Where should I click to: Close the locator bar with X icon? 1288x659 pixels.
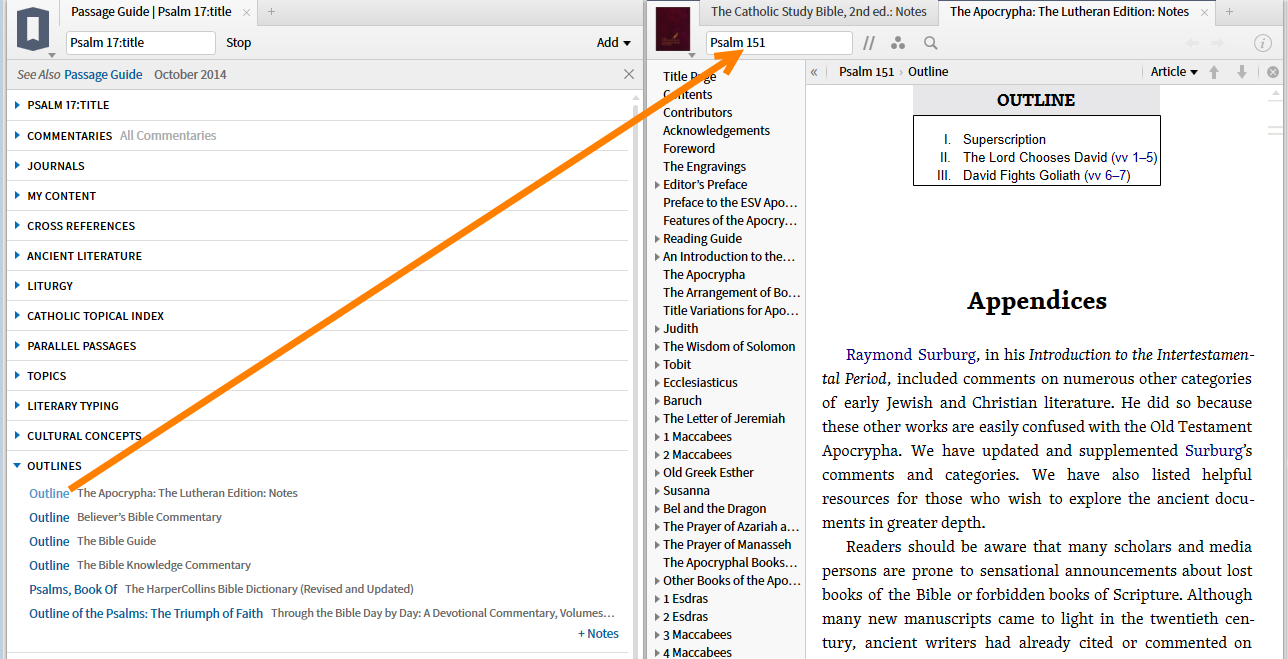click(x=1273, y=72)
